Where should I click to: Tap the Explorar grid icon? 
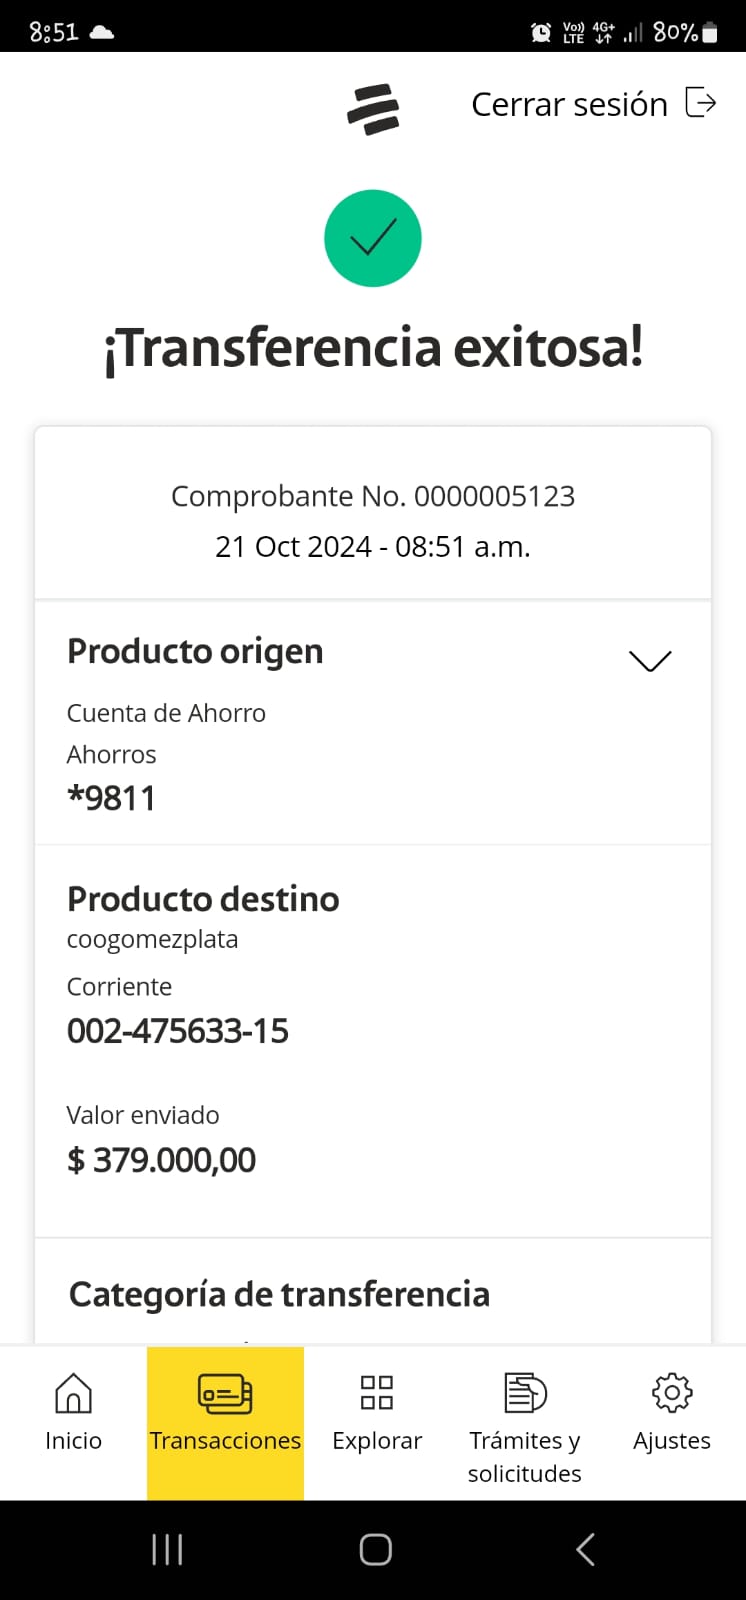(x=377, y=1392)
